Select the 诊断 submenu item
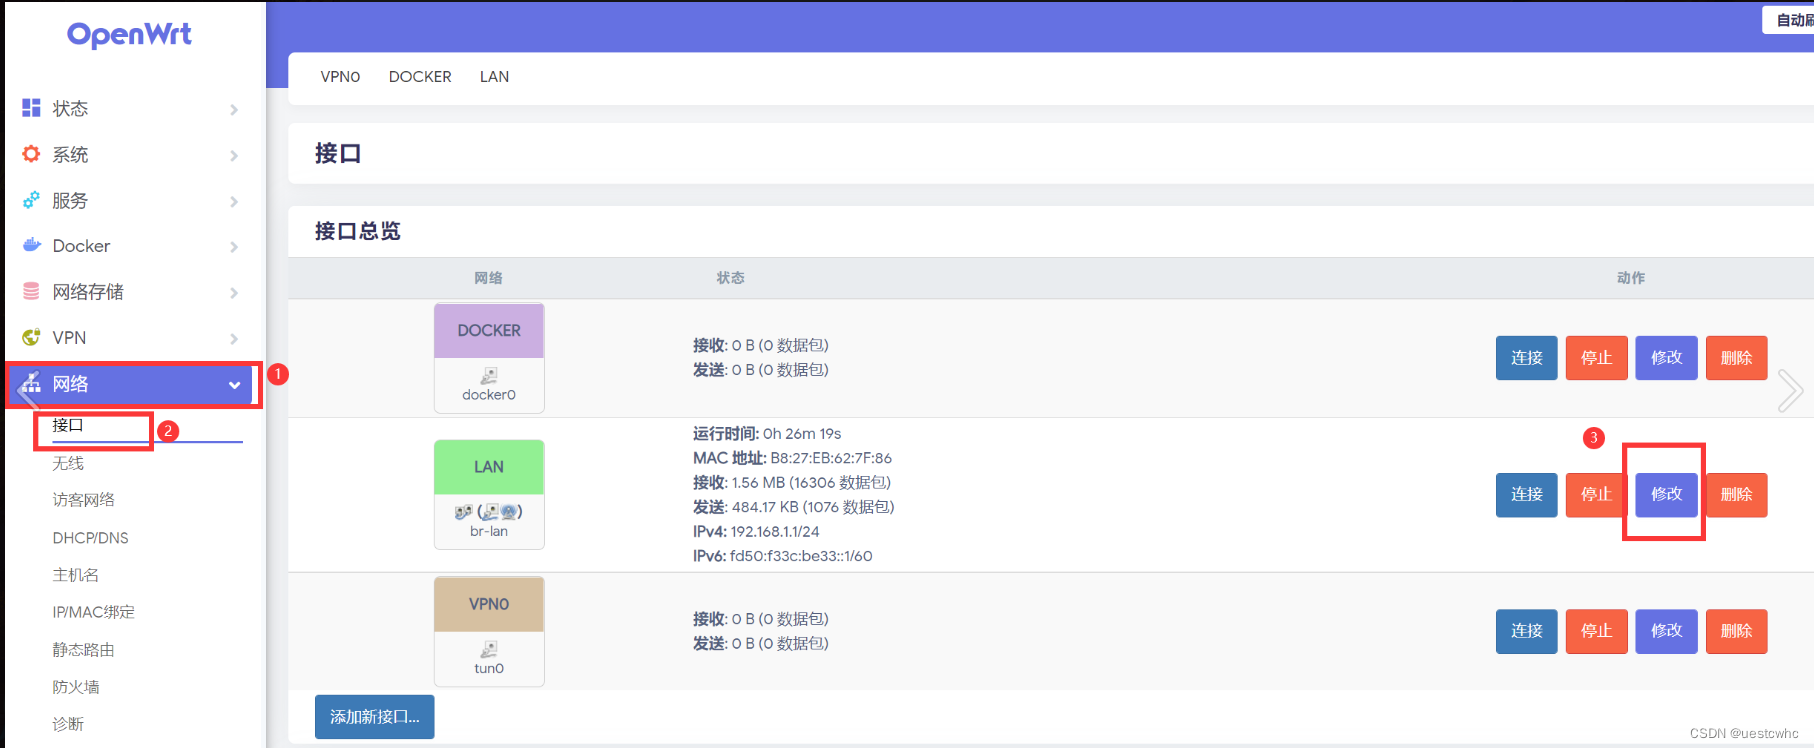This screenshot has height=748, width=1814. point(68,724)
